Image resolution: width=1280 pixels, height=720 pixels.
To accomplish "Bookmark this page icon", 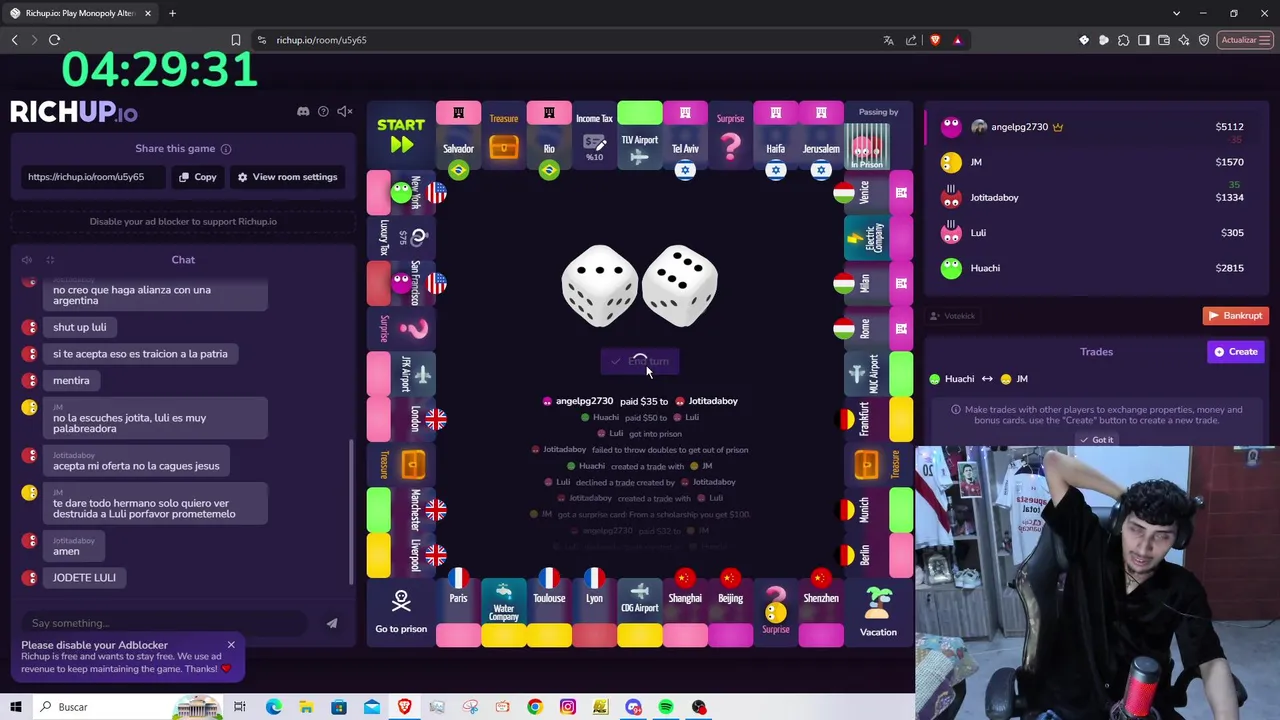I will tap(236, 40).
